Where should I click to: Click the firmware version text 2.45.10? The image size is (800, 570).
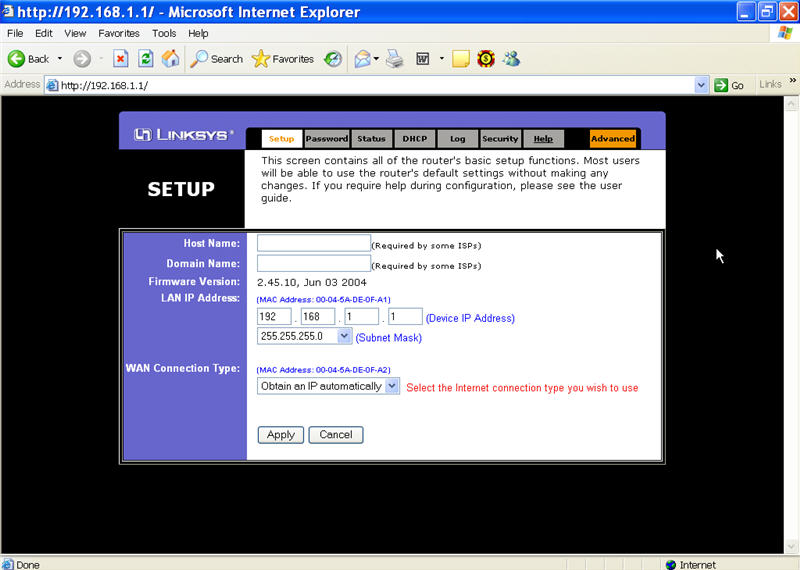click(312, 282)
